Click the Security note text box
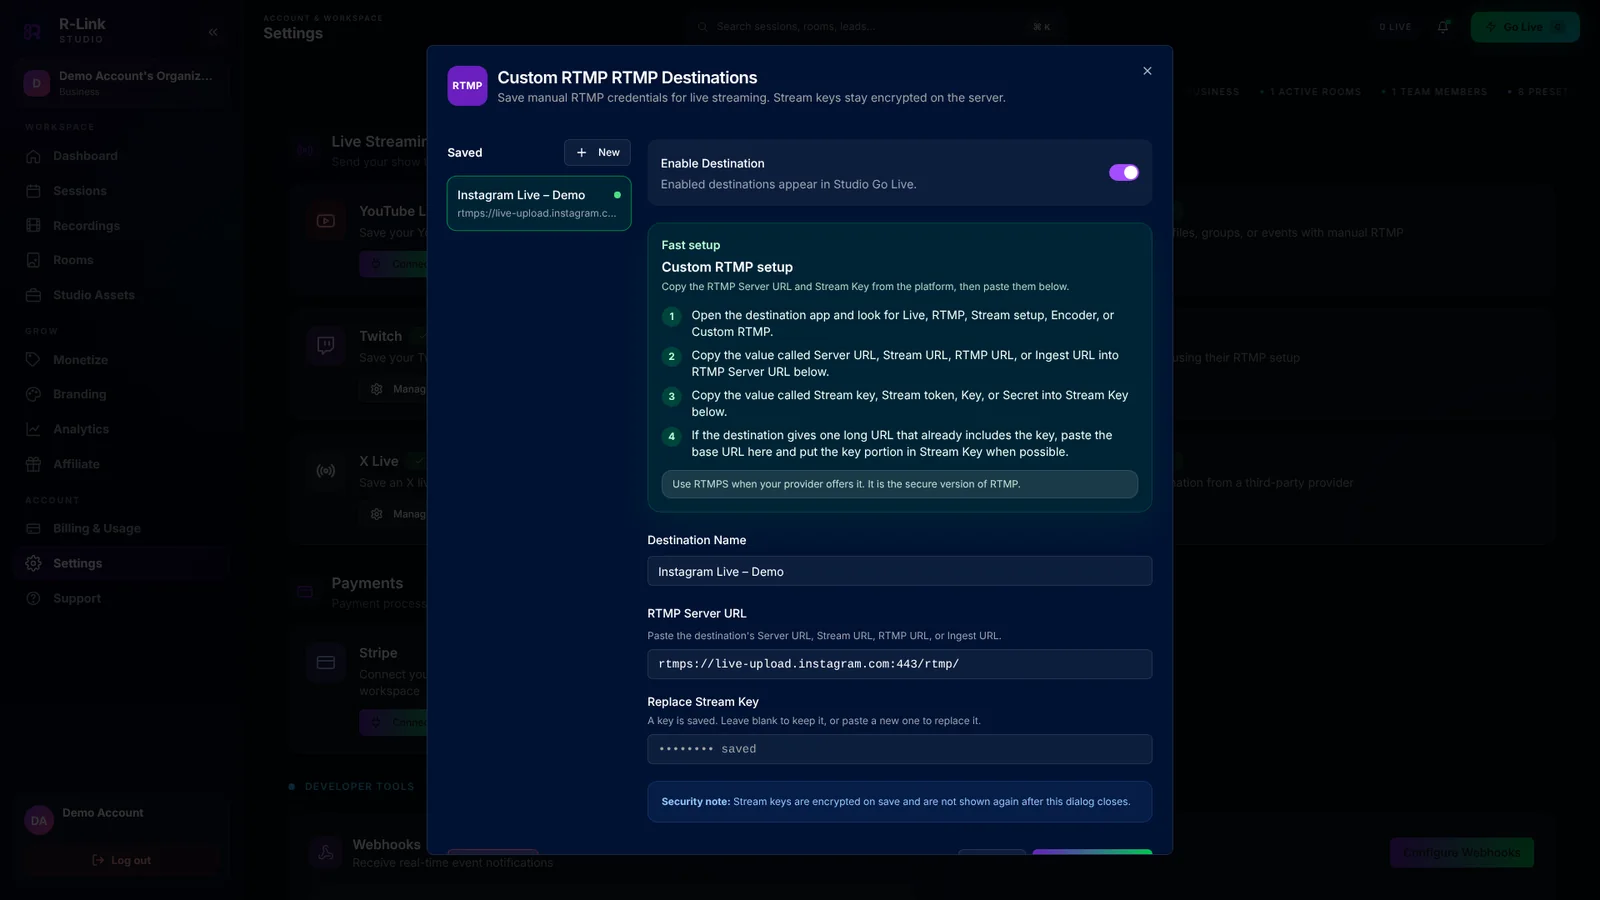 (899, 802)
